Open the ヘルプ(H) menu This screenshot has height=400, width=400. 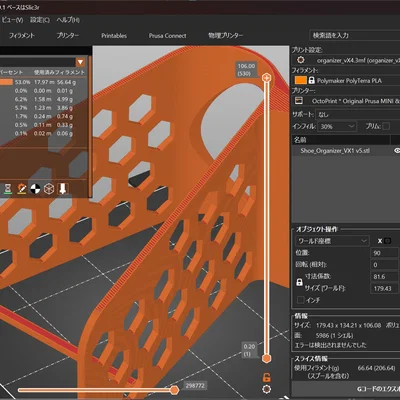coord(68,20)
